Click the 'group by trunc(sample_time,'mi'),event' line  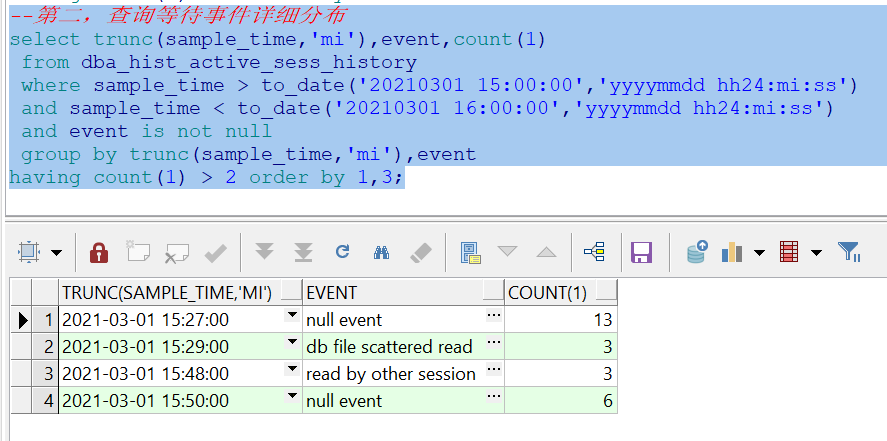pyautogui.click(x=249, y=154)
